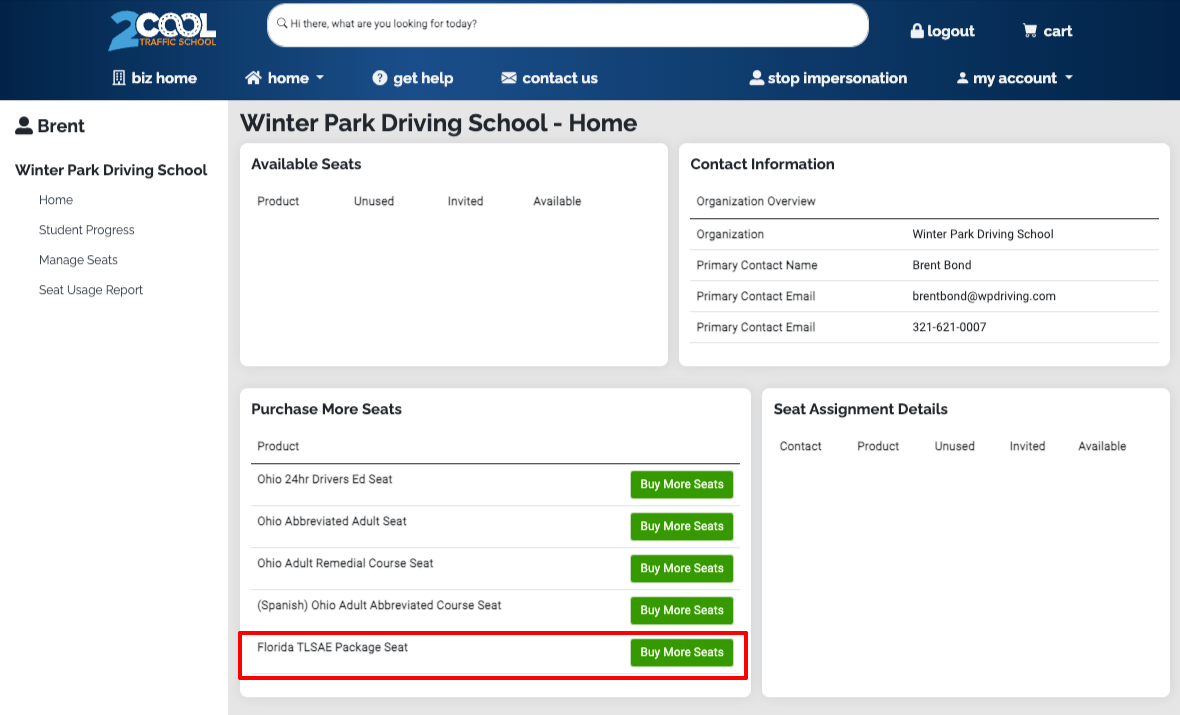Image resolution: width=1180 pixels, height=715 pixels.
Task: Select stop impersonation in navigation
Action: click(828, 78)
